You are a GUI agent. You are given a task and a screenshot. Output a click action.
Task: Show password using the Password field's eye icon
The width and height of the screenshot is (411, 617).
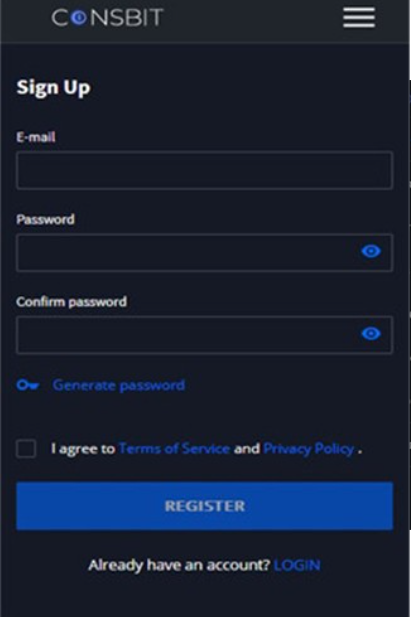[x=371, y=251]
